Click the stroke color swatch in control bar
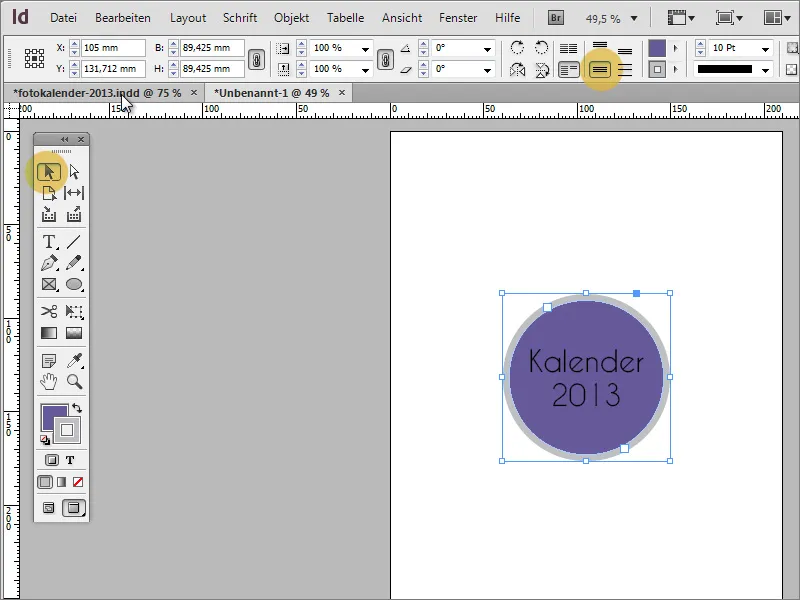 (x=657, y=69)
